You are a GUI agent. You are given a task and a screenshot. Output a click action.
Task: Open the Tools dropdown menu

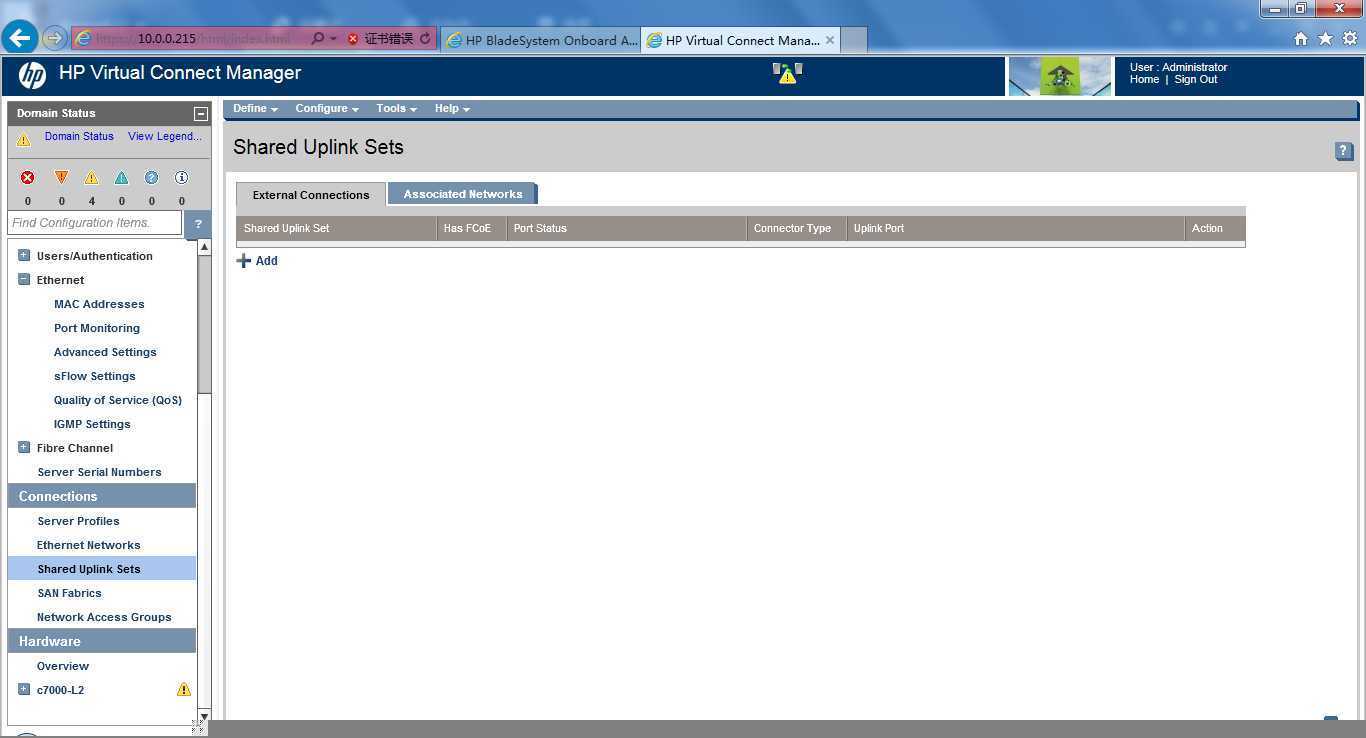pyautogui.click(x=396, y=108)
